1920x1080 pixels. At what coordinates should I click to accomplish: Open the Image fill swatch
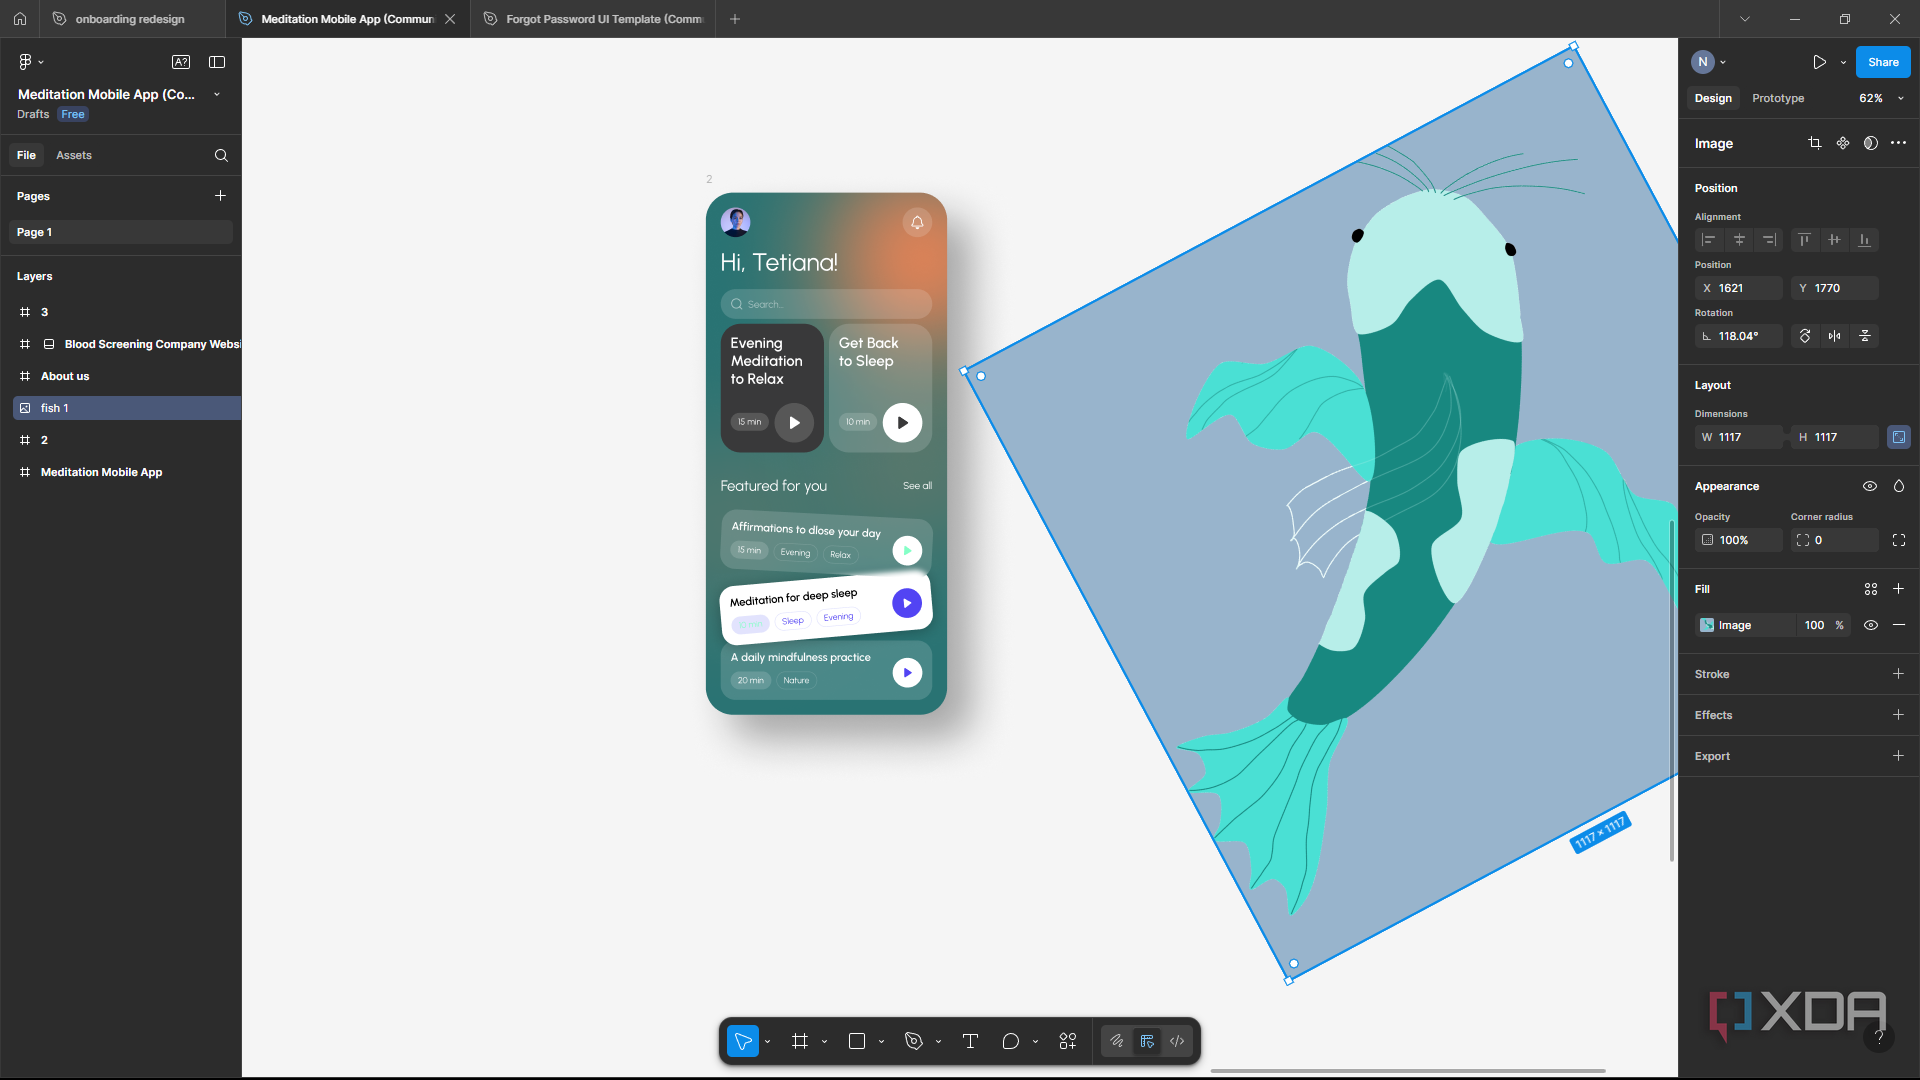1707,625
